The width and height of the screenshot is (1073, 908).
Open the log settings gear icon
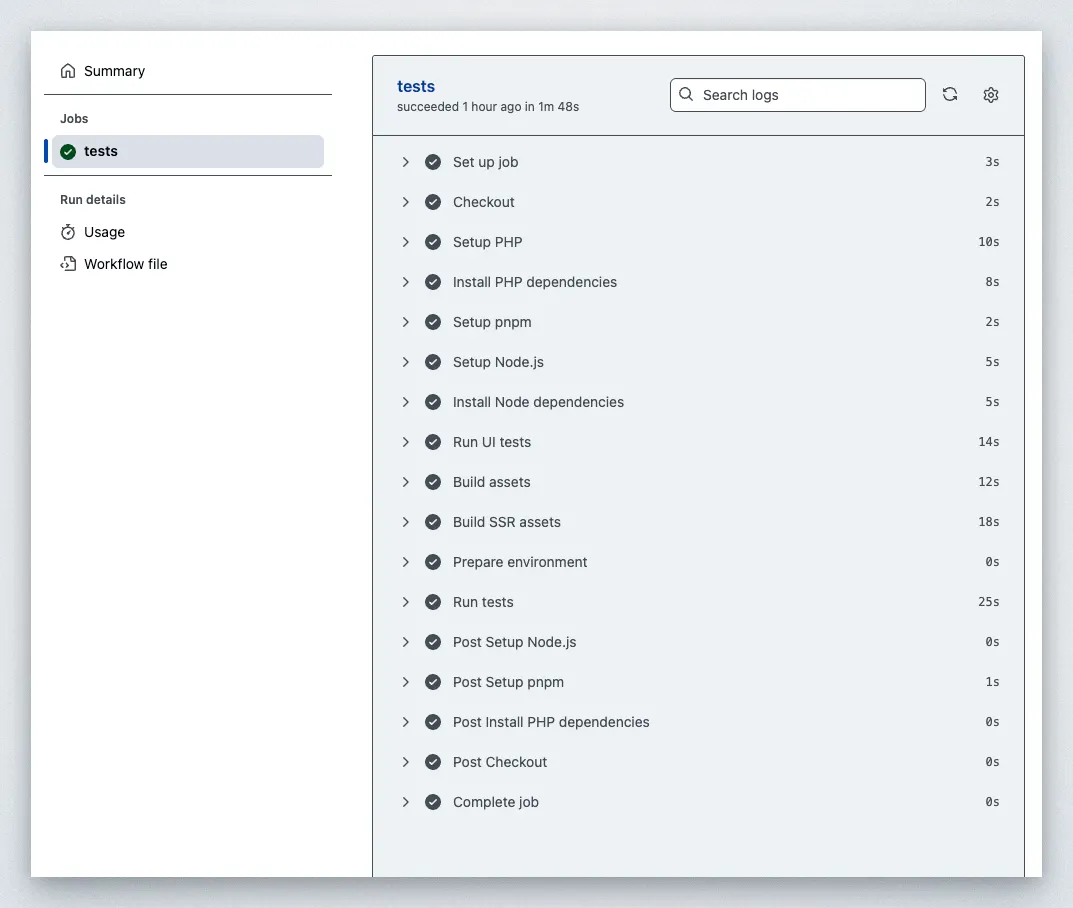click(991, 95)
